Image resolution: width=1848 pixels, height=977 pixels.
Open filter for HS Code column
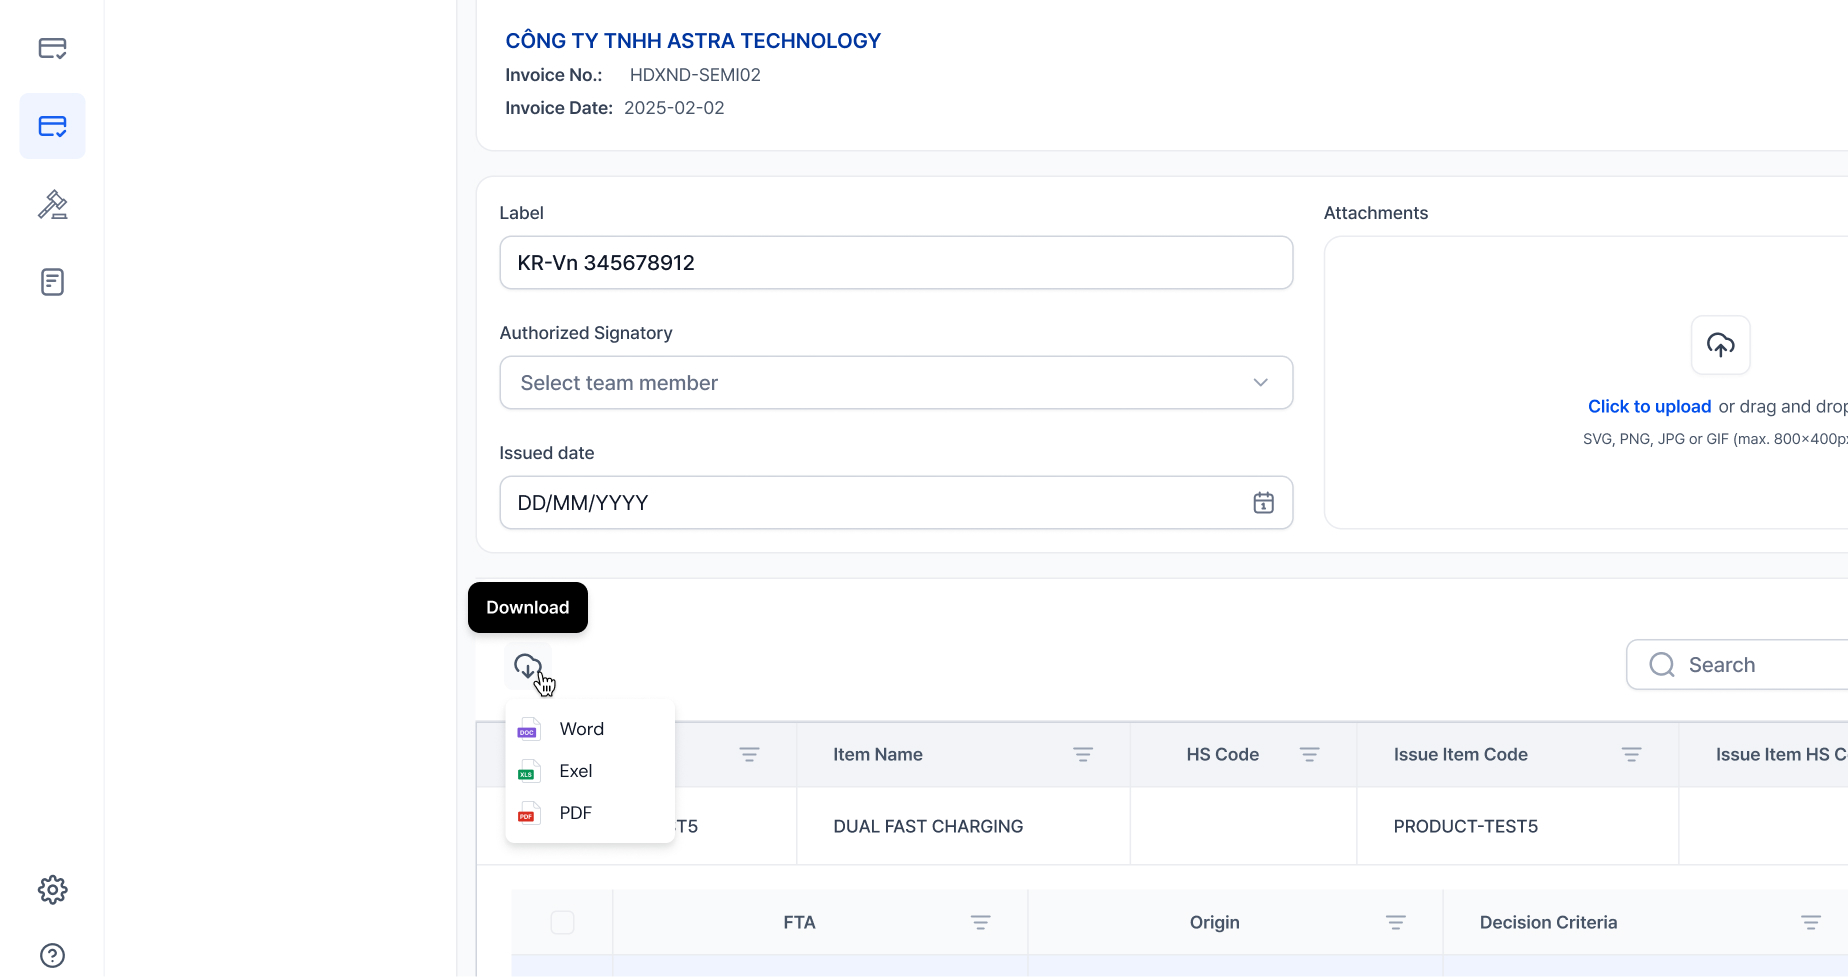pyautogui.click(x=1309, y=755)
